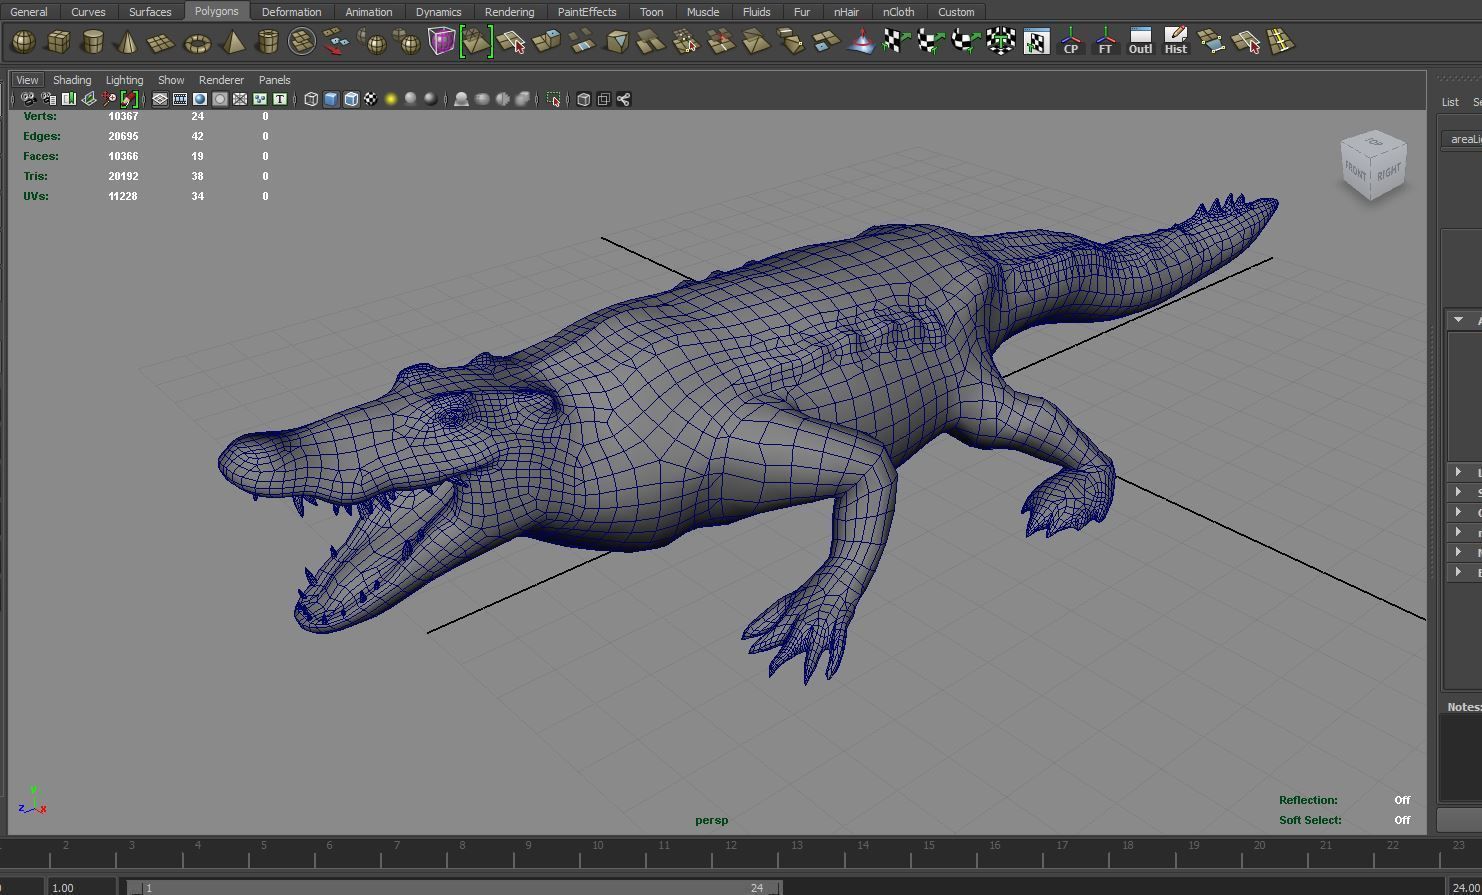Switch to the nCloth shelf tab
Screen dimensions: 1482x895
pos(898,12)
